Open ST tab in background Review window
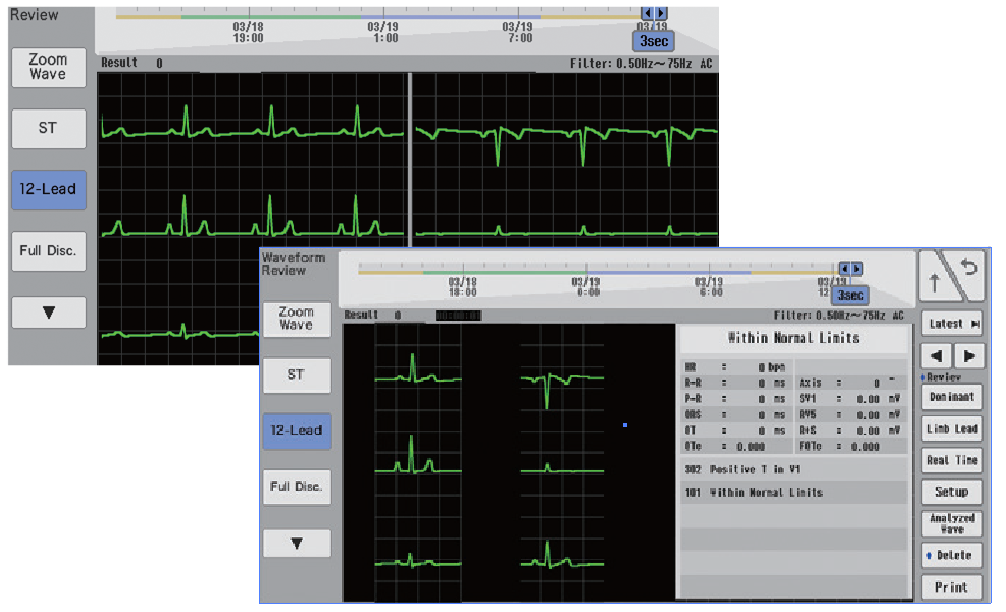 48,128
